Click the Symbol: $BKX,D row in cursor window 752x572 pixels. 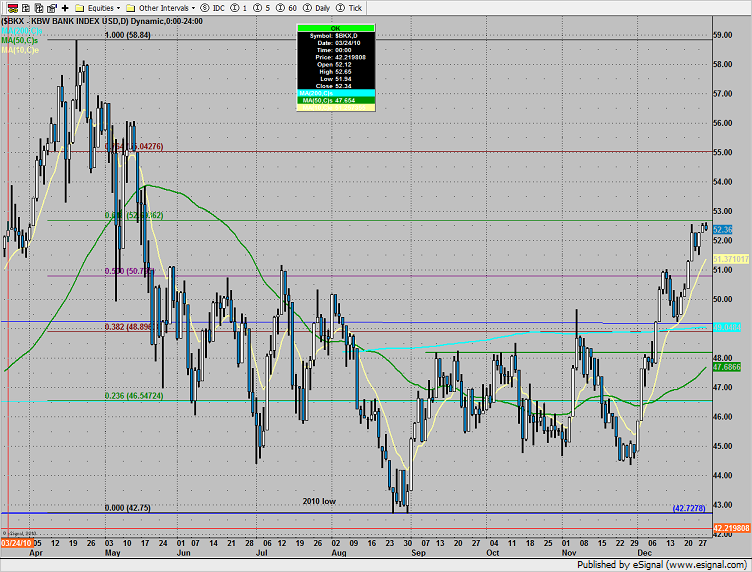pyautogui.click(x=334, y=36)
